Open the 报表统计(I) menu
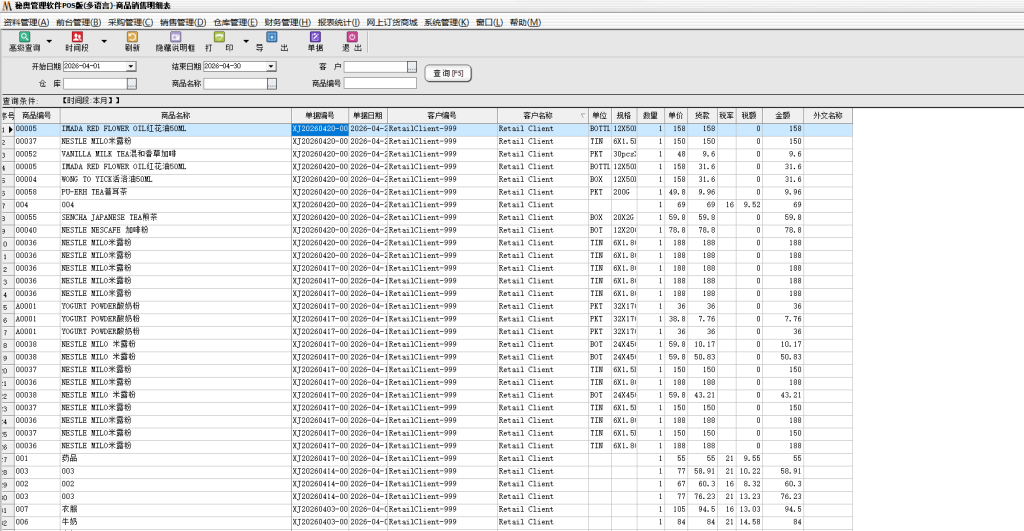Screen dimensions: 1024x531 coord(338,22)
